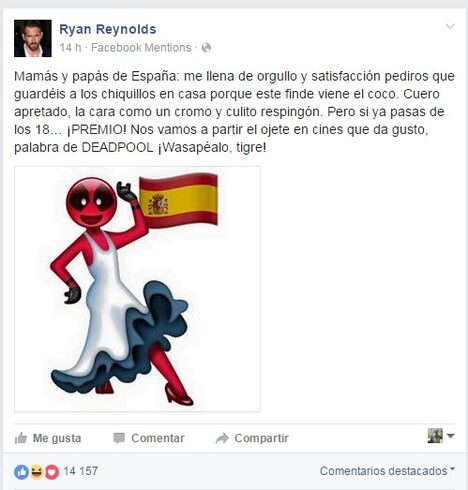
Task: Click the Me gusta text label
Action: [57, 438]
